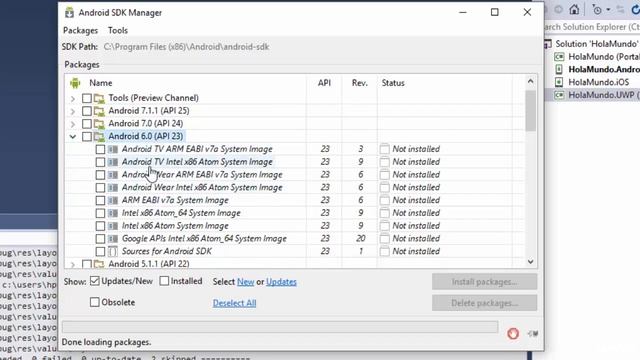Expand the Tools (Preview Channel) node
The height and width of the screenshot is (360, 640).
click(73, 99)
